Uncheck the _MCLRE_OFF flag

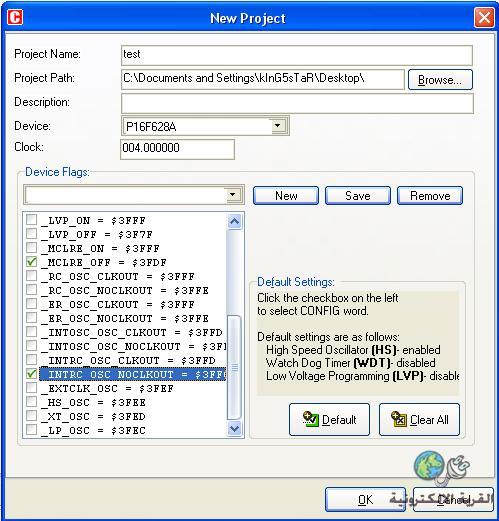(31, 262)
